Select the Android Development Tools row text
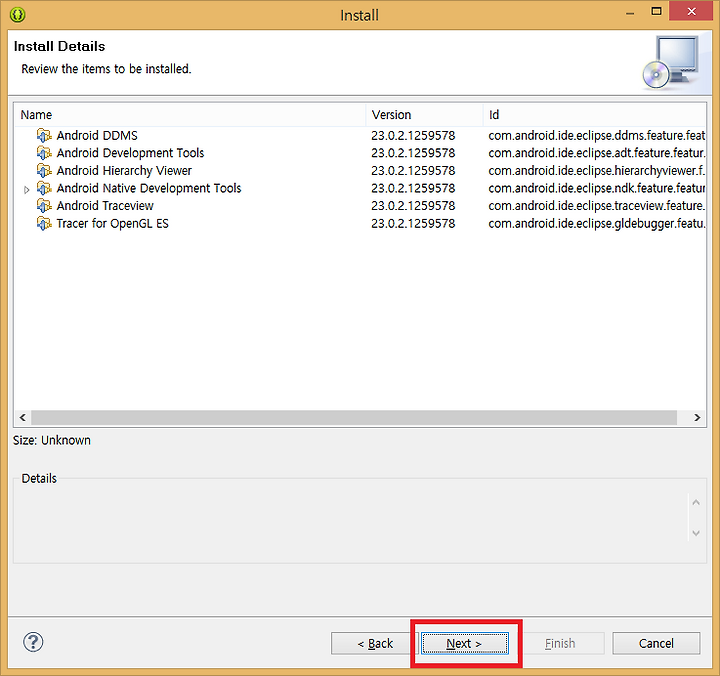This screenshot has height=676, width=720. tap(130, 153)
